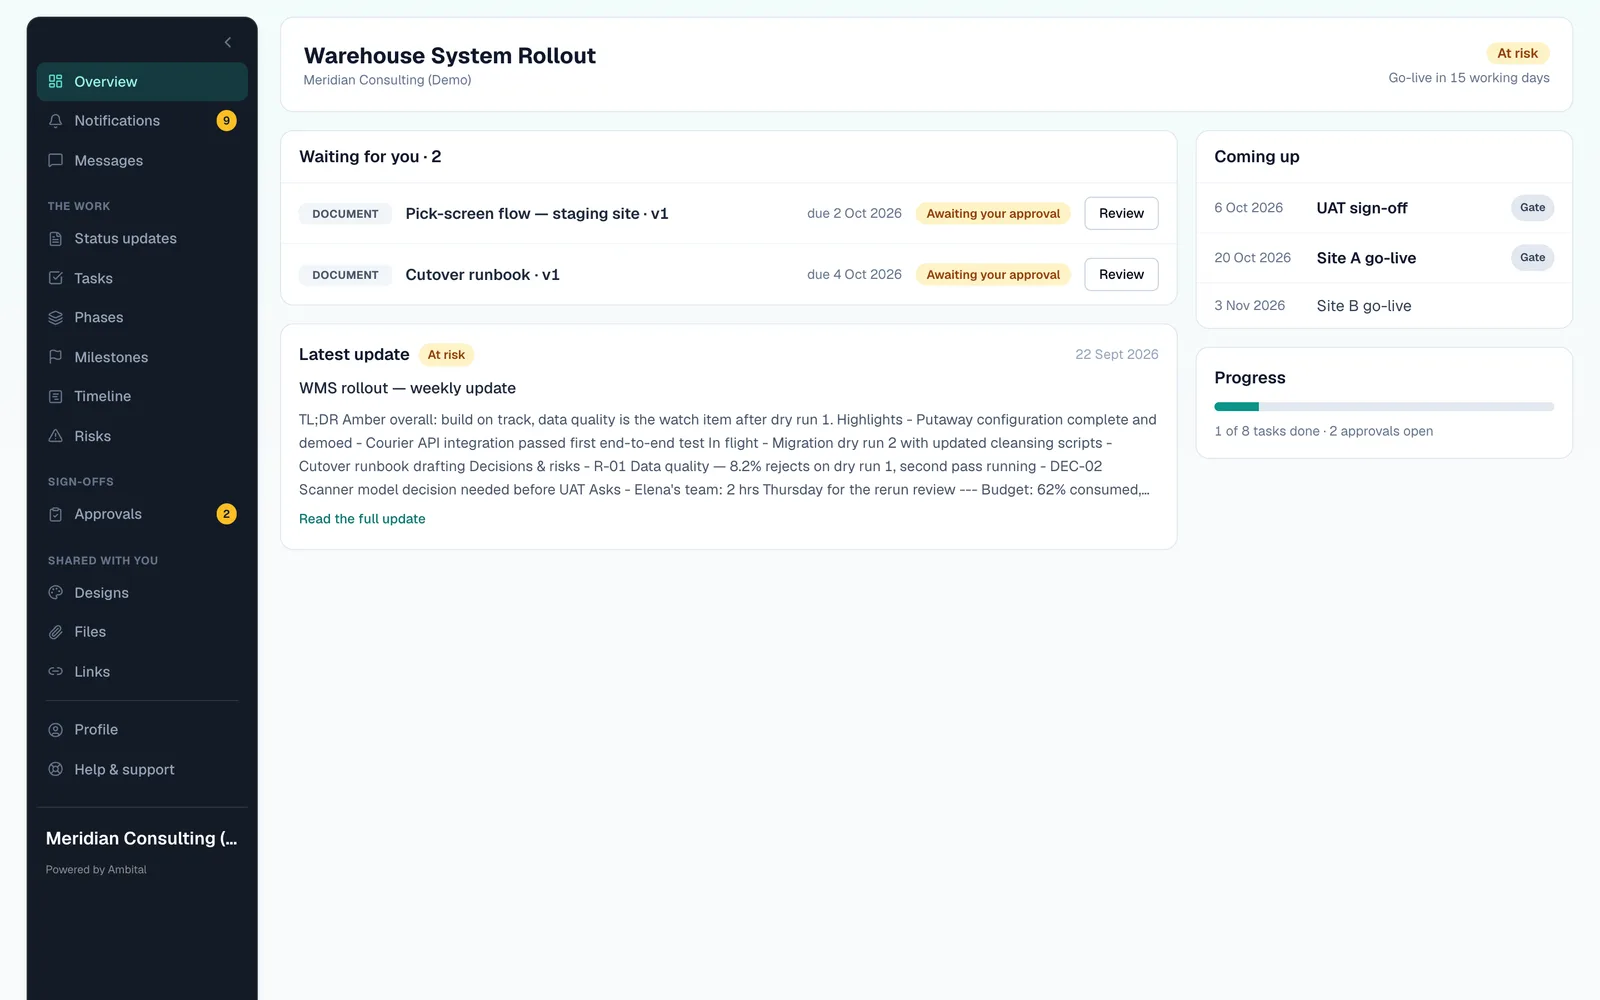Open the Cutover runbook · v1 title
The image size is (1600, 1000).
pos(482,275)
